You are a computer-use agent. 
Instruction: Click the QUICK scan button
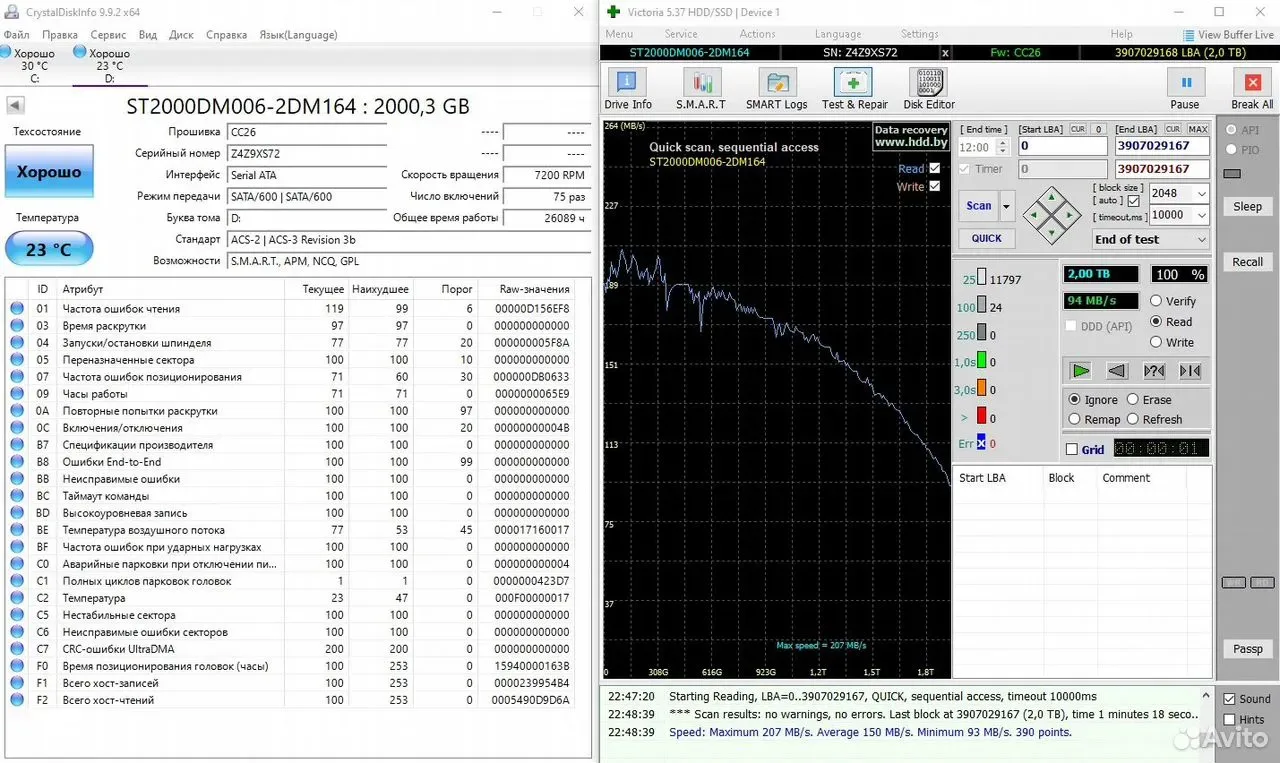(986, 238)
